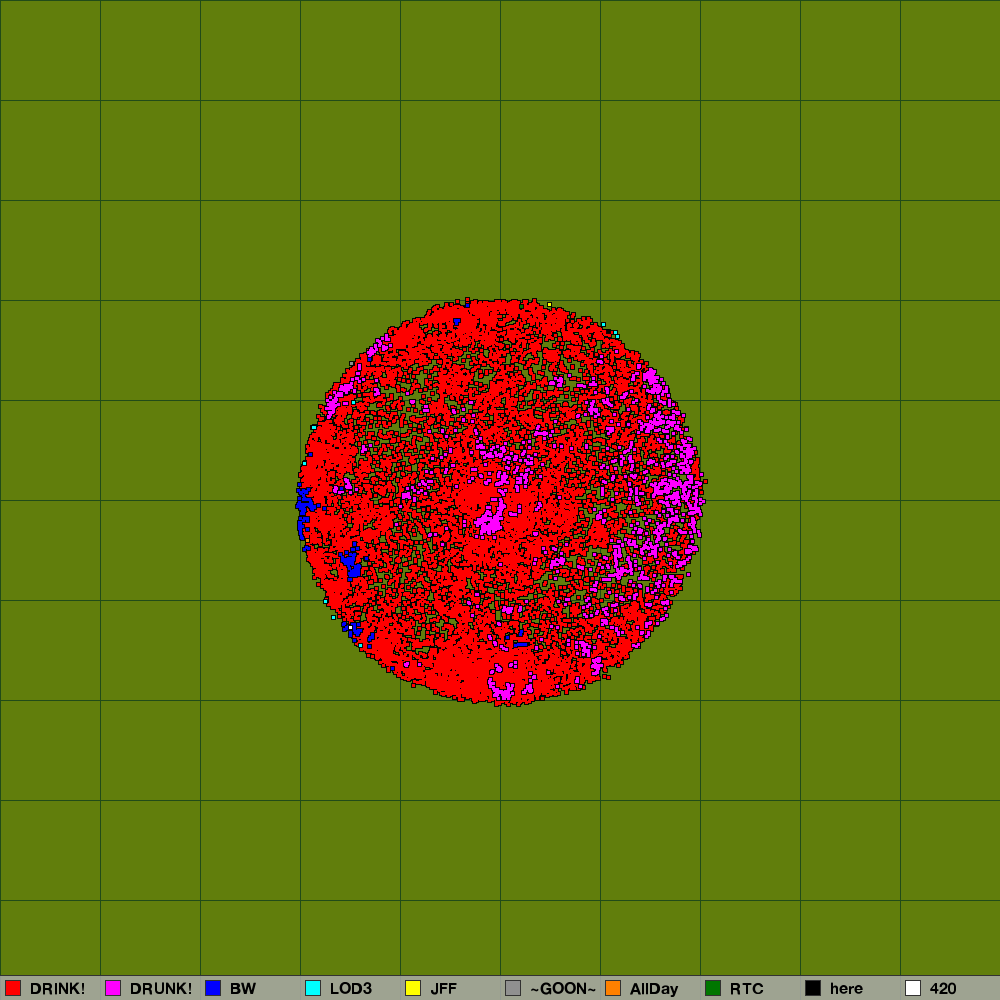The width and height of the screenshot is (1000, 1000).
Task: Click the yellow JFF legend swatch
Action: coord(413,988)
